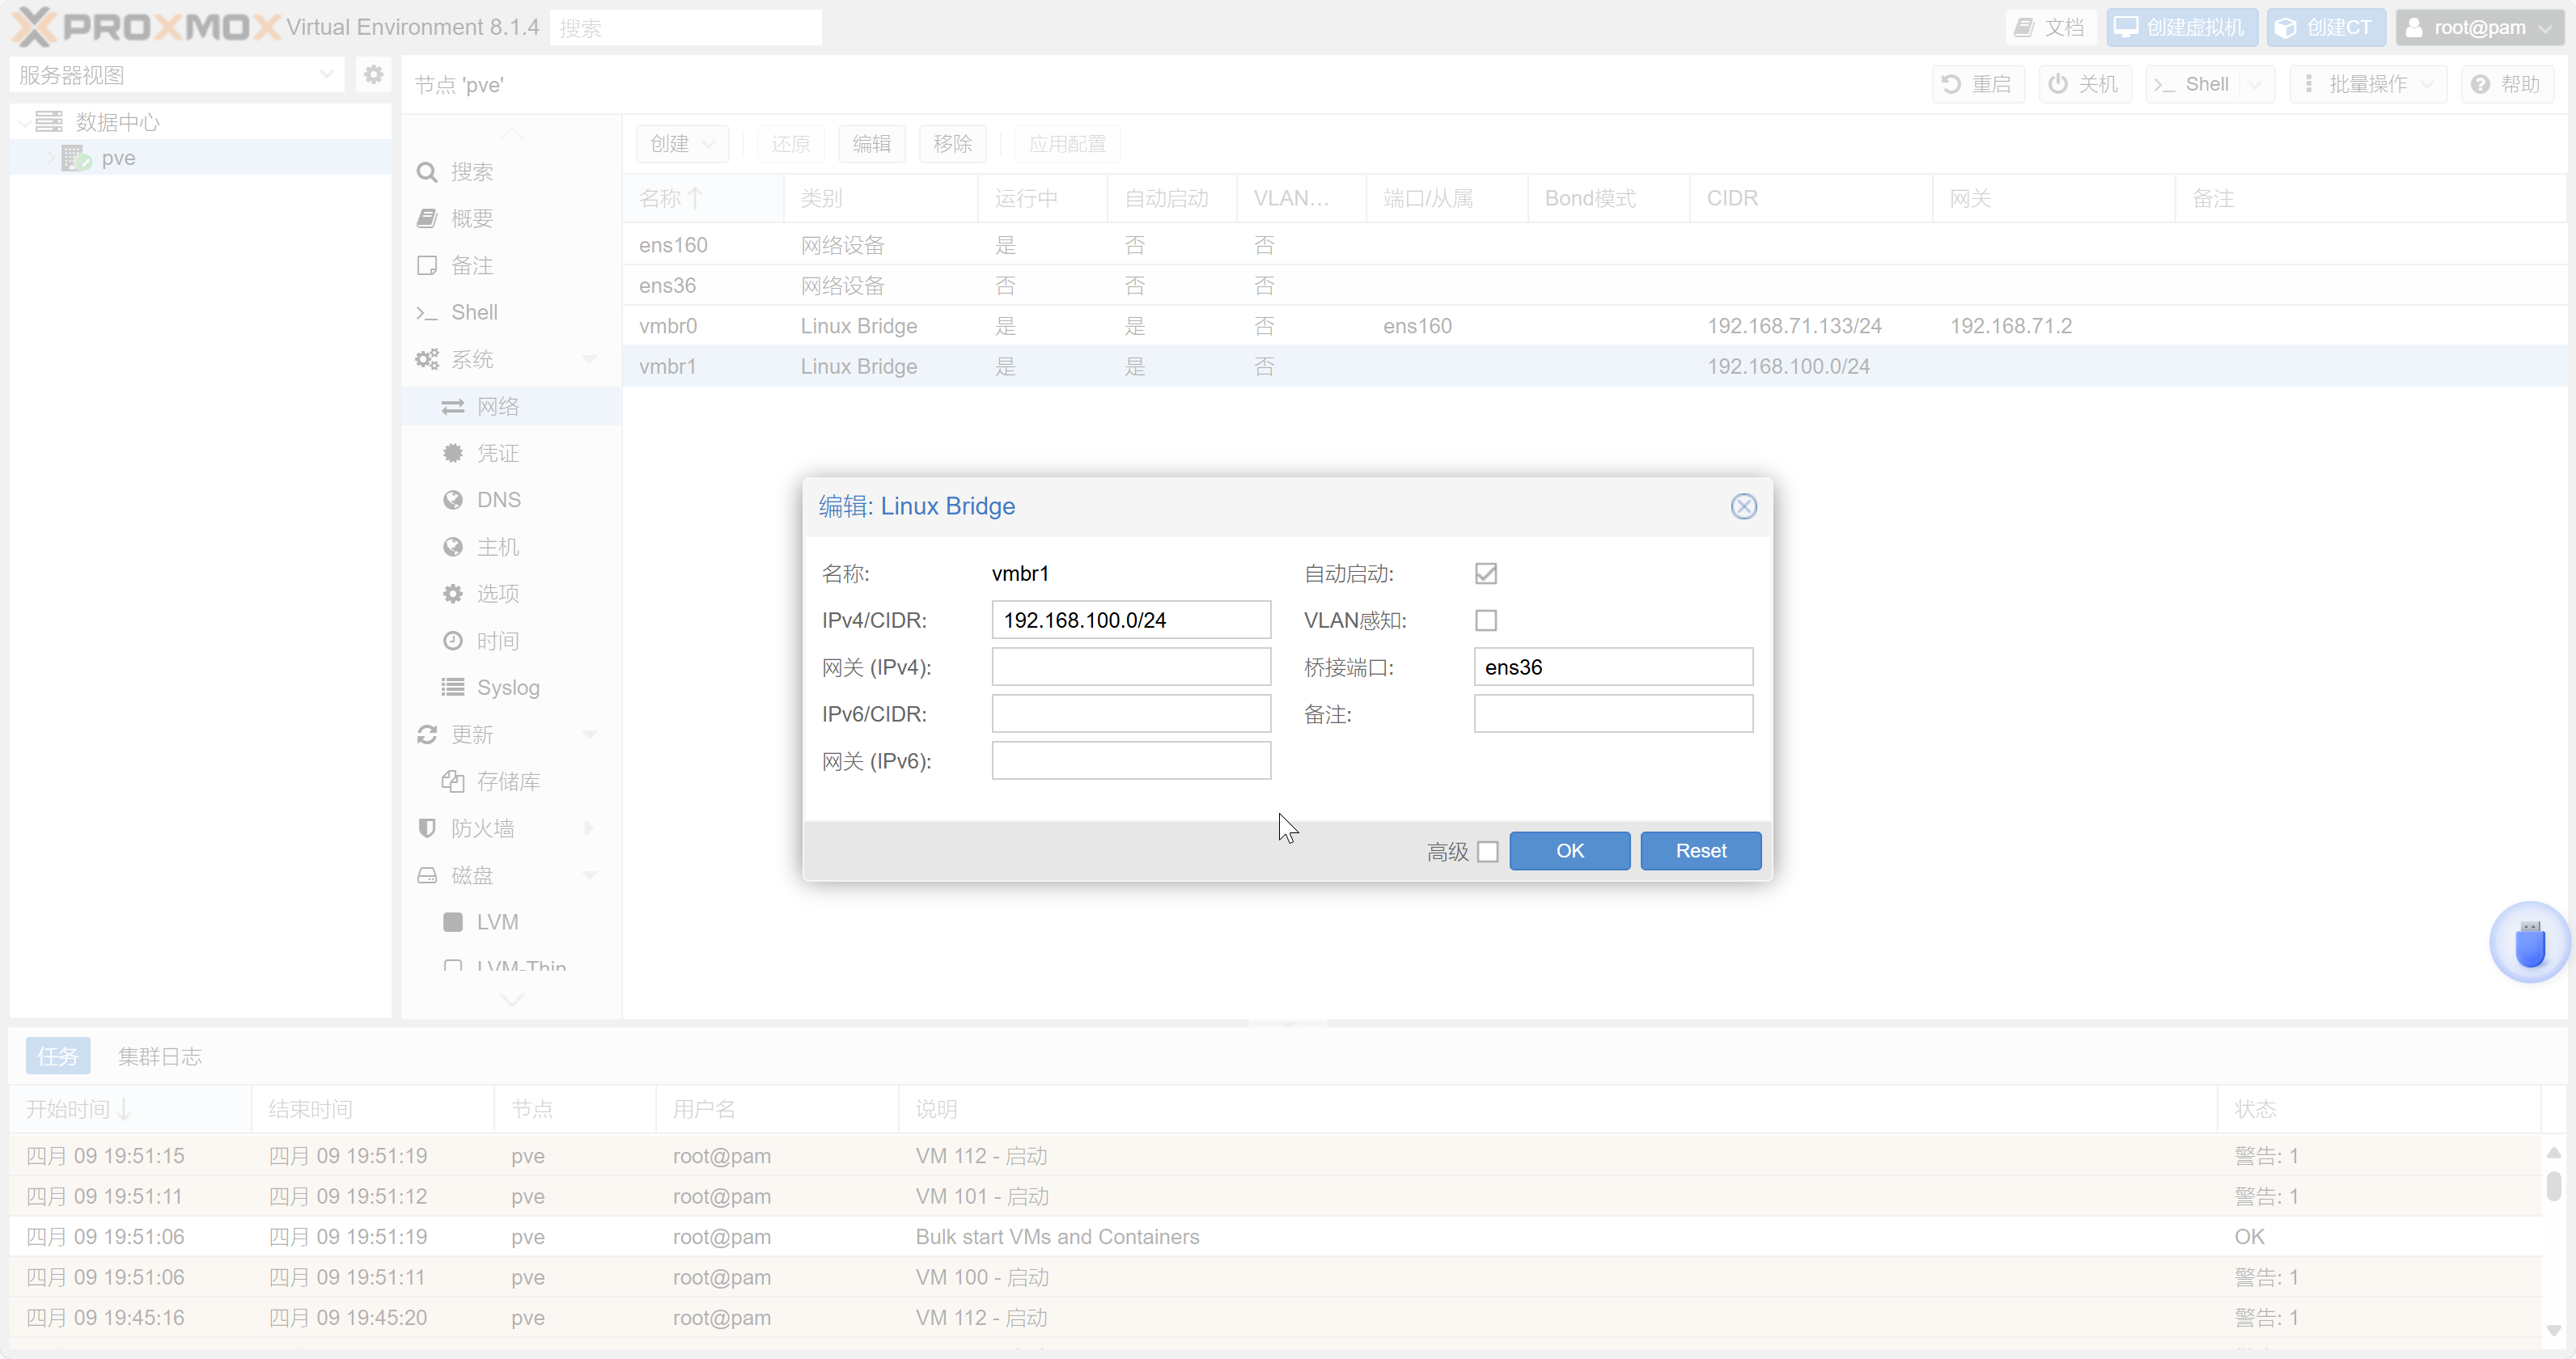Viewport: 2576px width, 1359px height.
Task: Open the Shell entry in node sidebar
Action: [474, 312]
